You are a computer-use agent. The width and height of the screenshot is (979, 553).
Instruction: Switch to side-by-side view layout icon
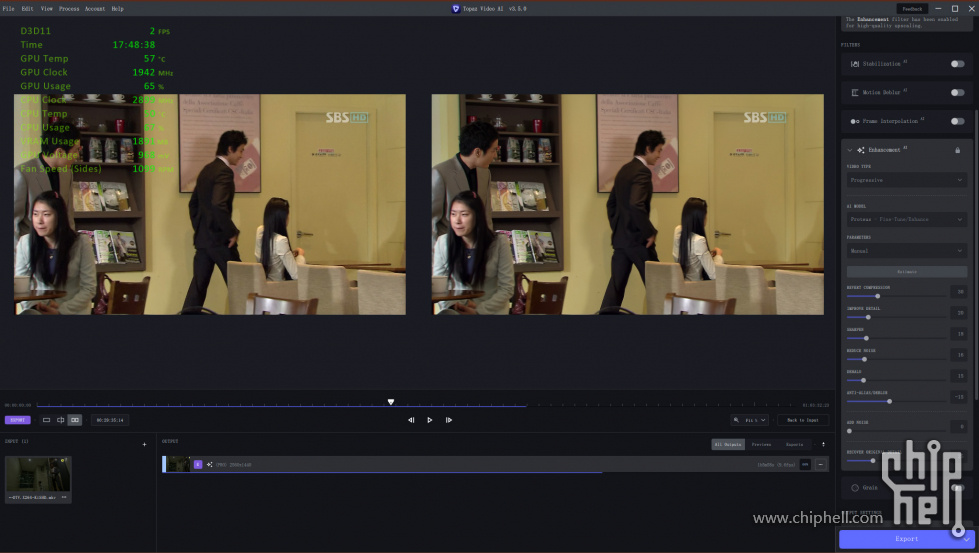click(x=75, y=420)
